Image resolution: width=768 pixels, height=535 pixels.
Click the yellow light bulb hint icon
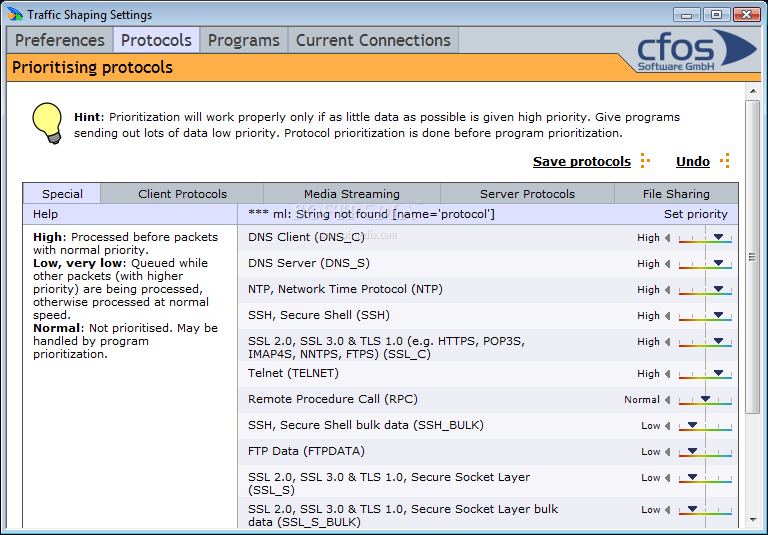click(47, 123)
